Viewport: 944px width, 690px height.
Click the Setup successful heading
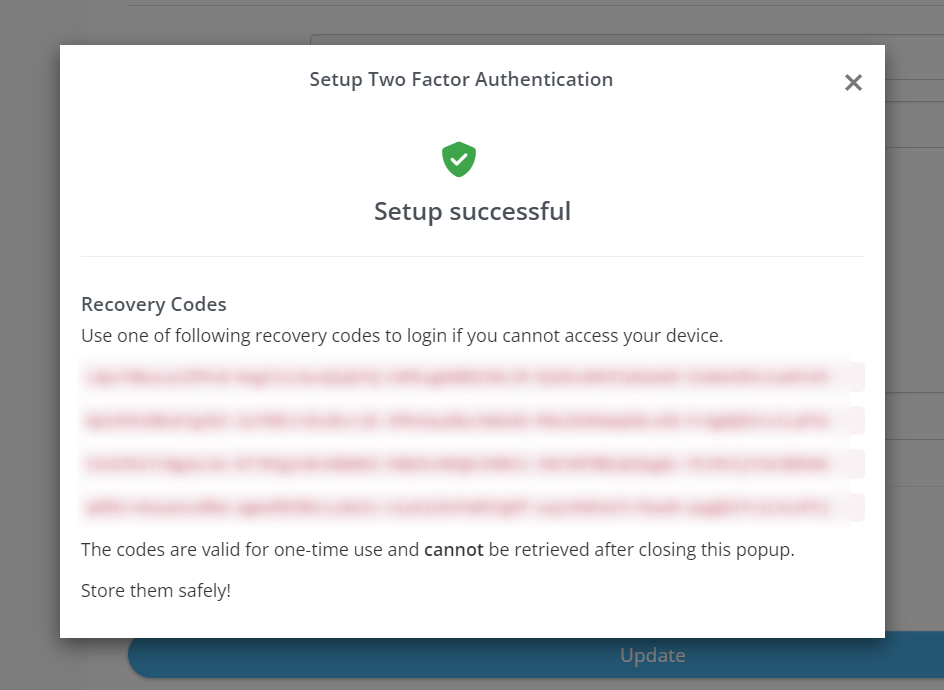[x=473, y=211]
